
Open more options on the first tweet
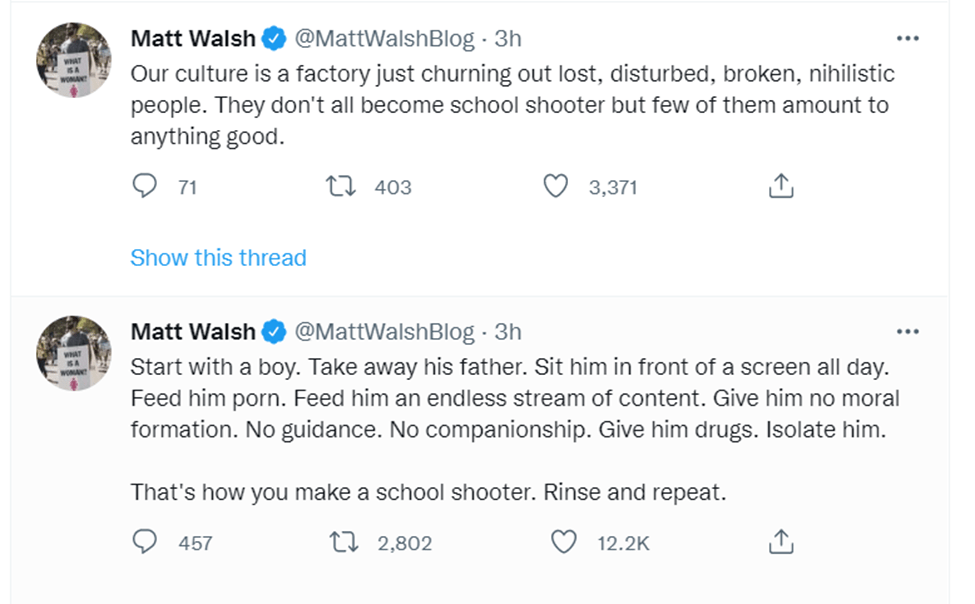(x=907, y=39)
